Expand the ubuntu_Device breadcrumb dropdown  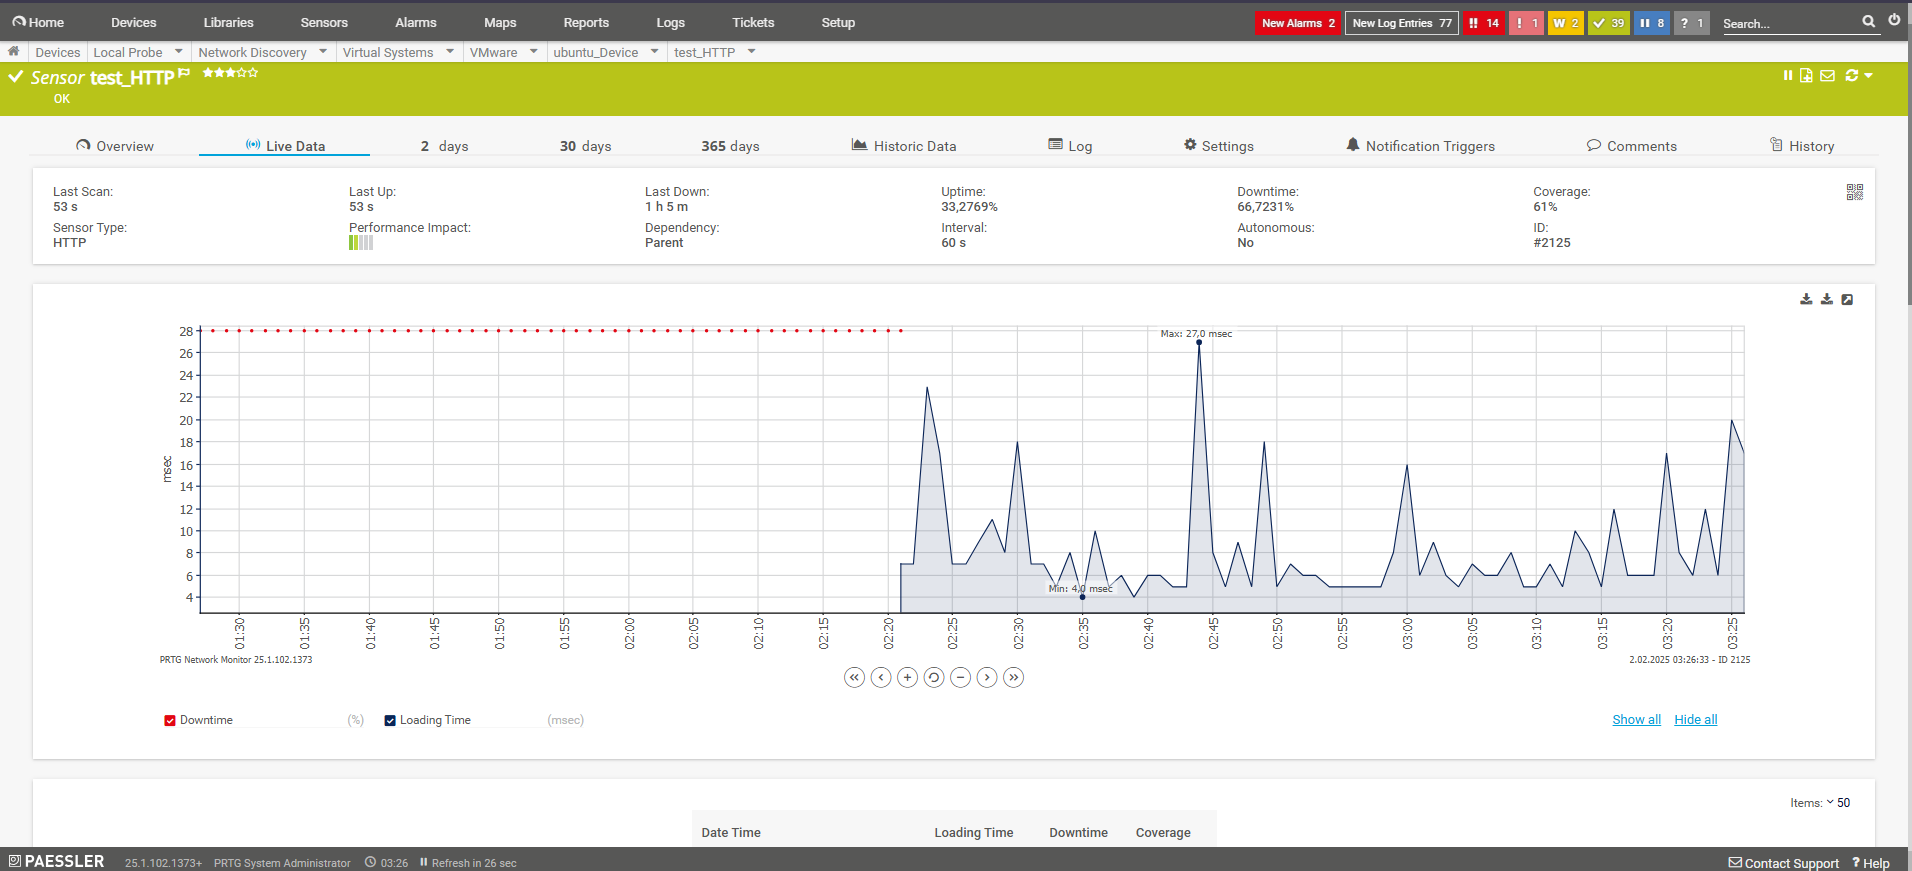tap(655, 51)
